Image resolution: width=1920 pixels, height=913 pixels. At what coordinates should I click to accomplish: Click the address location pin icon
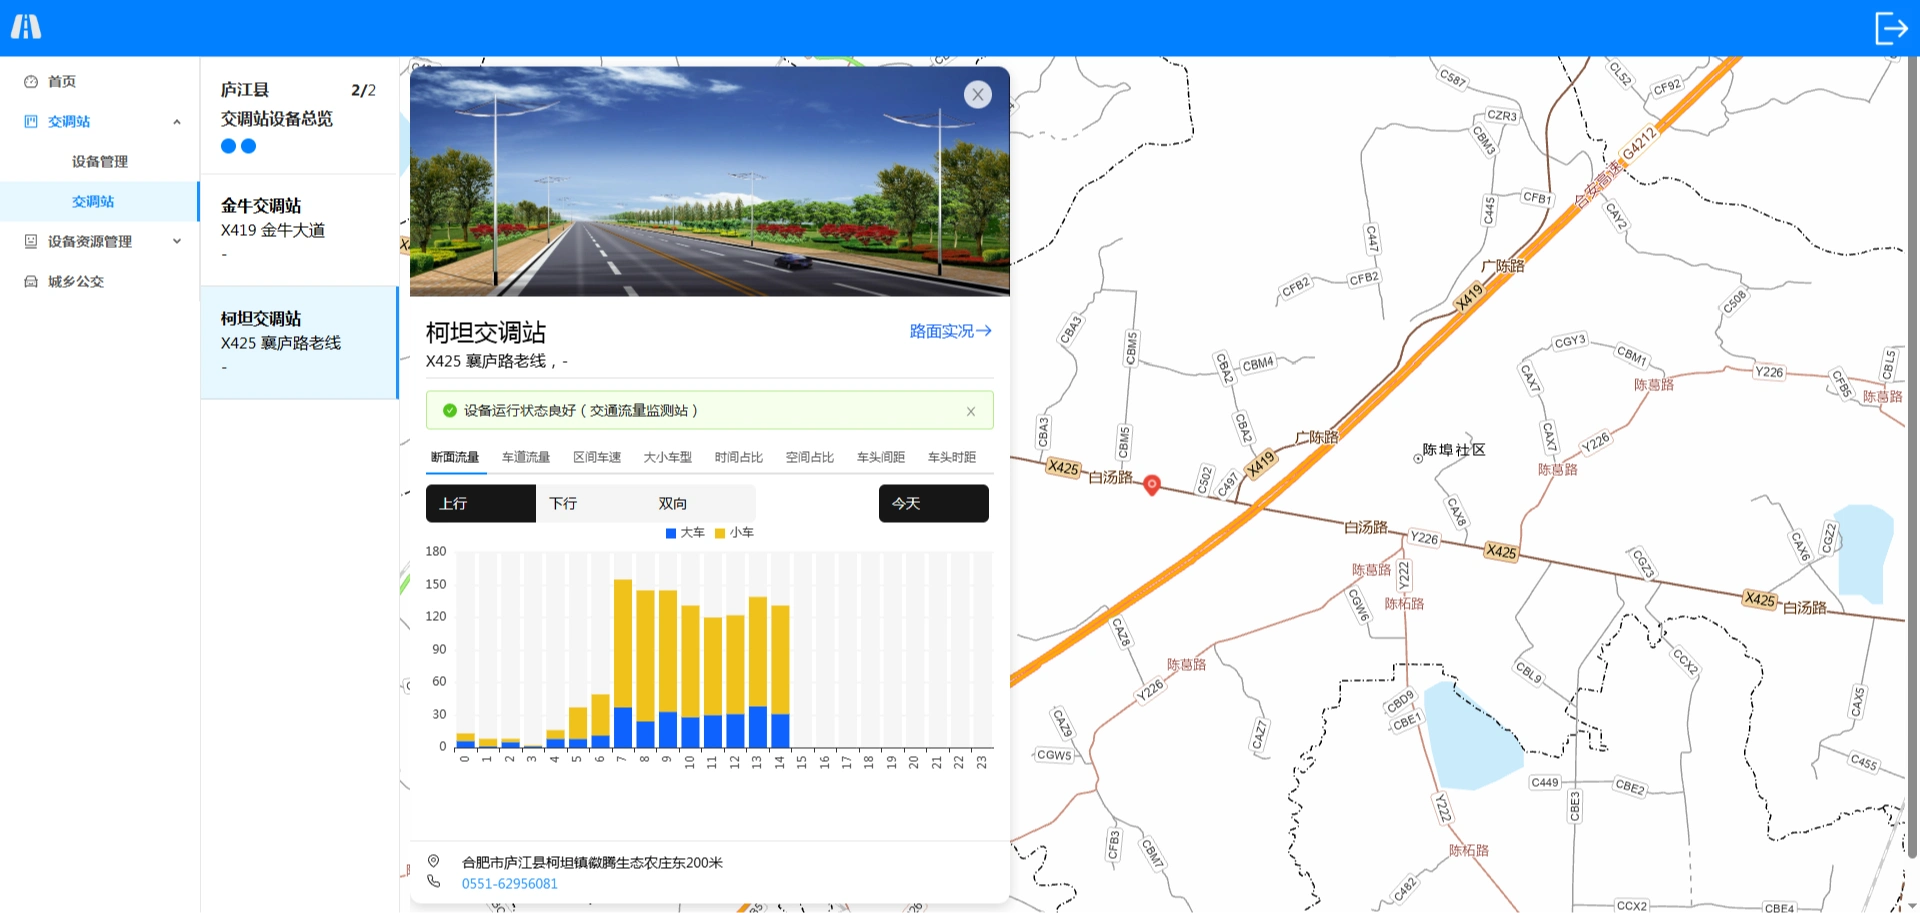pyautogui.click(x=434, y=861)
